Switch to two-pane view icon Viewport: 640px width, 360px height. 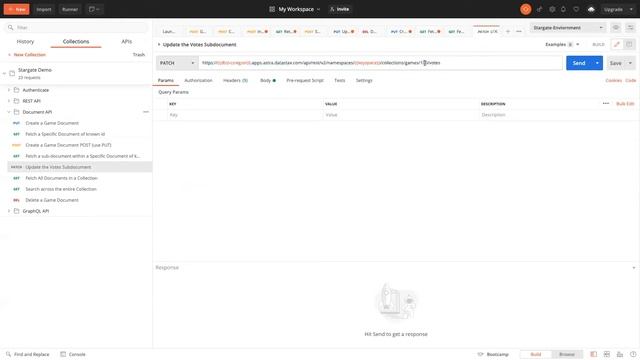point(607,354)
